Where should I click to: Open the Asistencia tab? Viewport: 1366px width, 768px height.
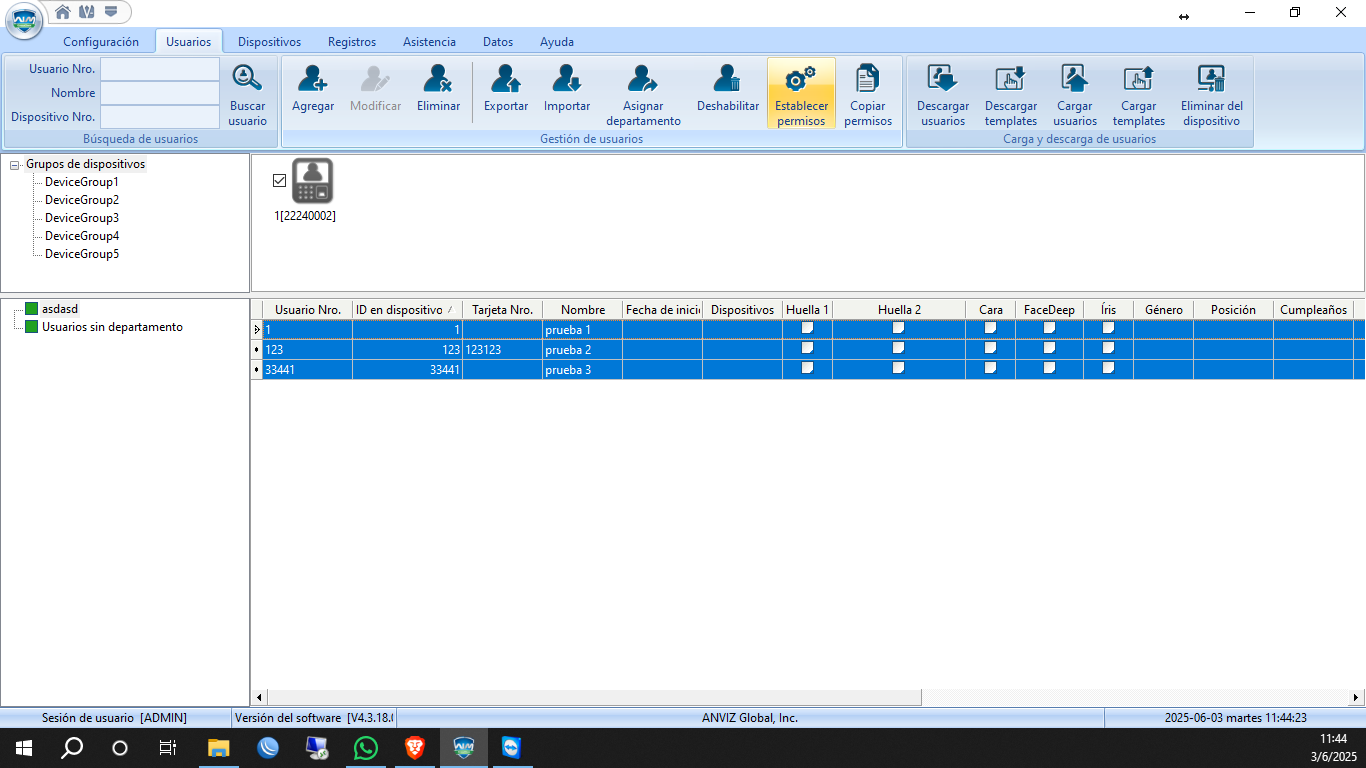(x=430, y=42)
